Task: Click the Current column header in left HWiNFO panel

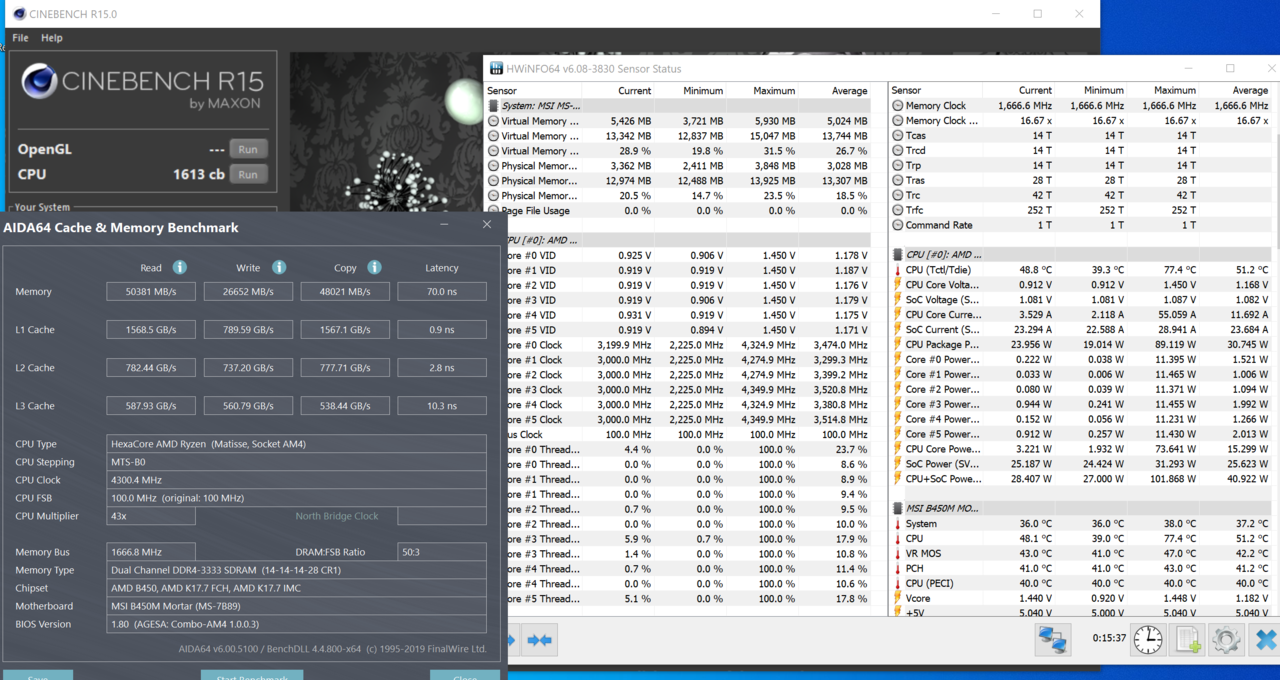Action: point(618,91)
